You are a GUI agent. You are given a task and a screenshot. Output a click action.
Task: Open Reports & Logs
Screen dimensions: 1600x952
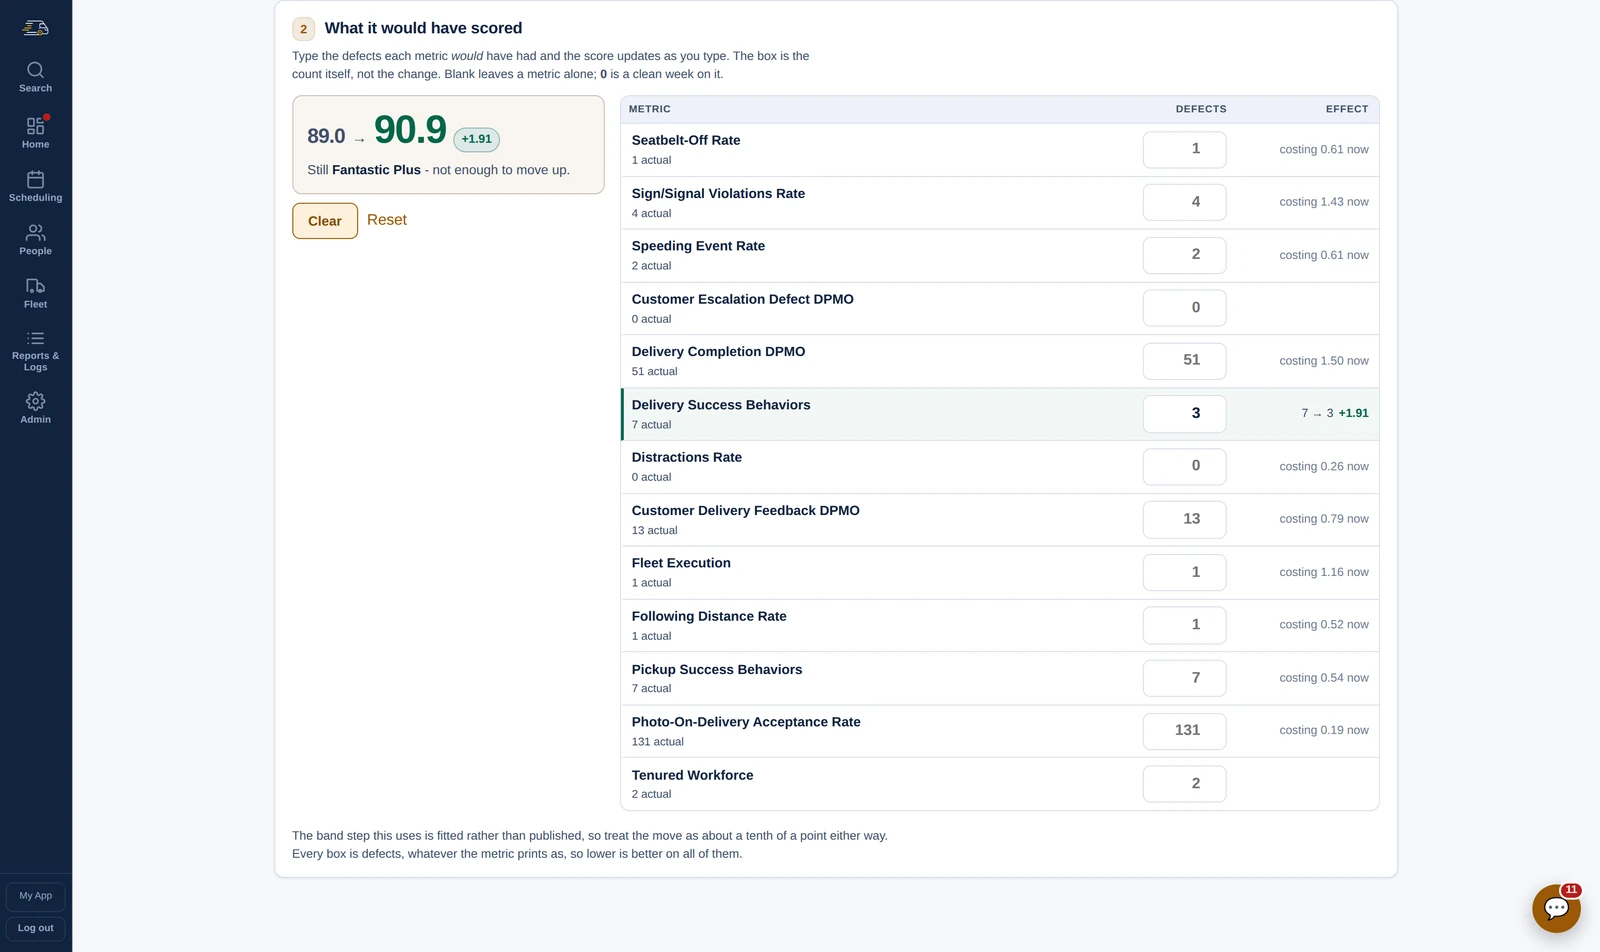pyautogui.click(x=35, y=351)
